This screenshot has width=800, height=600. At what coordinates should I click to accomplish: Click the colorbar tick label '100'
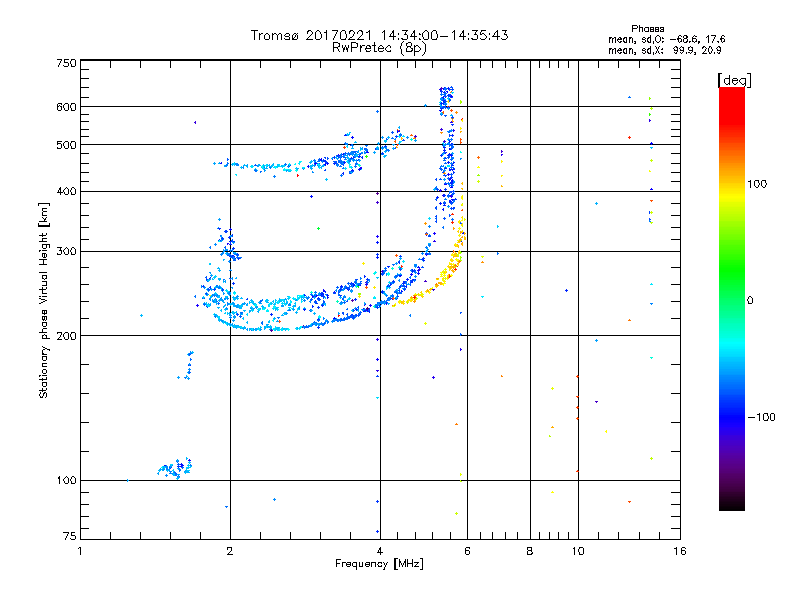click(757, 184)
